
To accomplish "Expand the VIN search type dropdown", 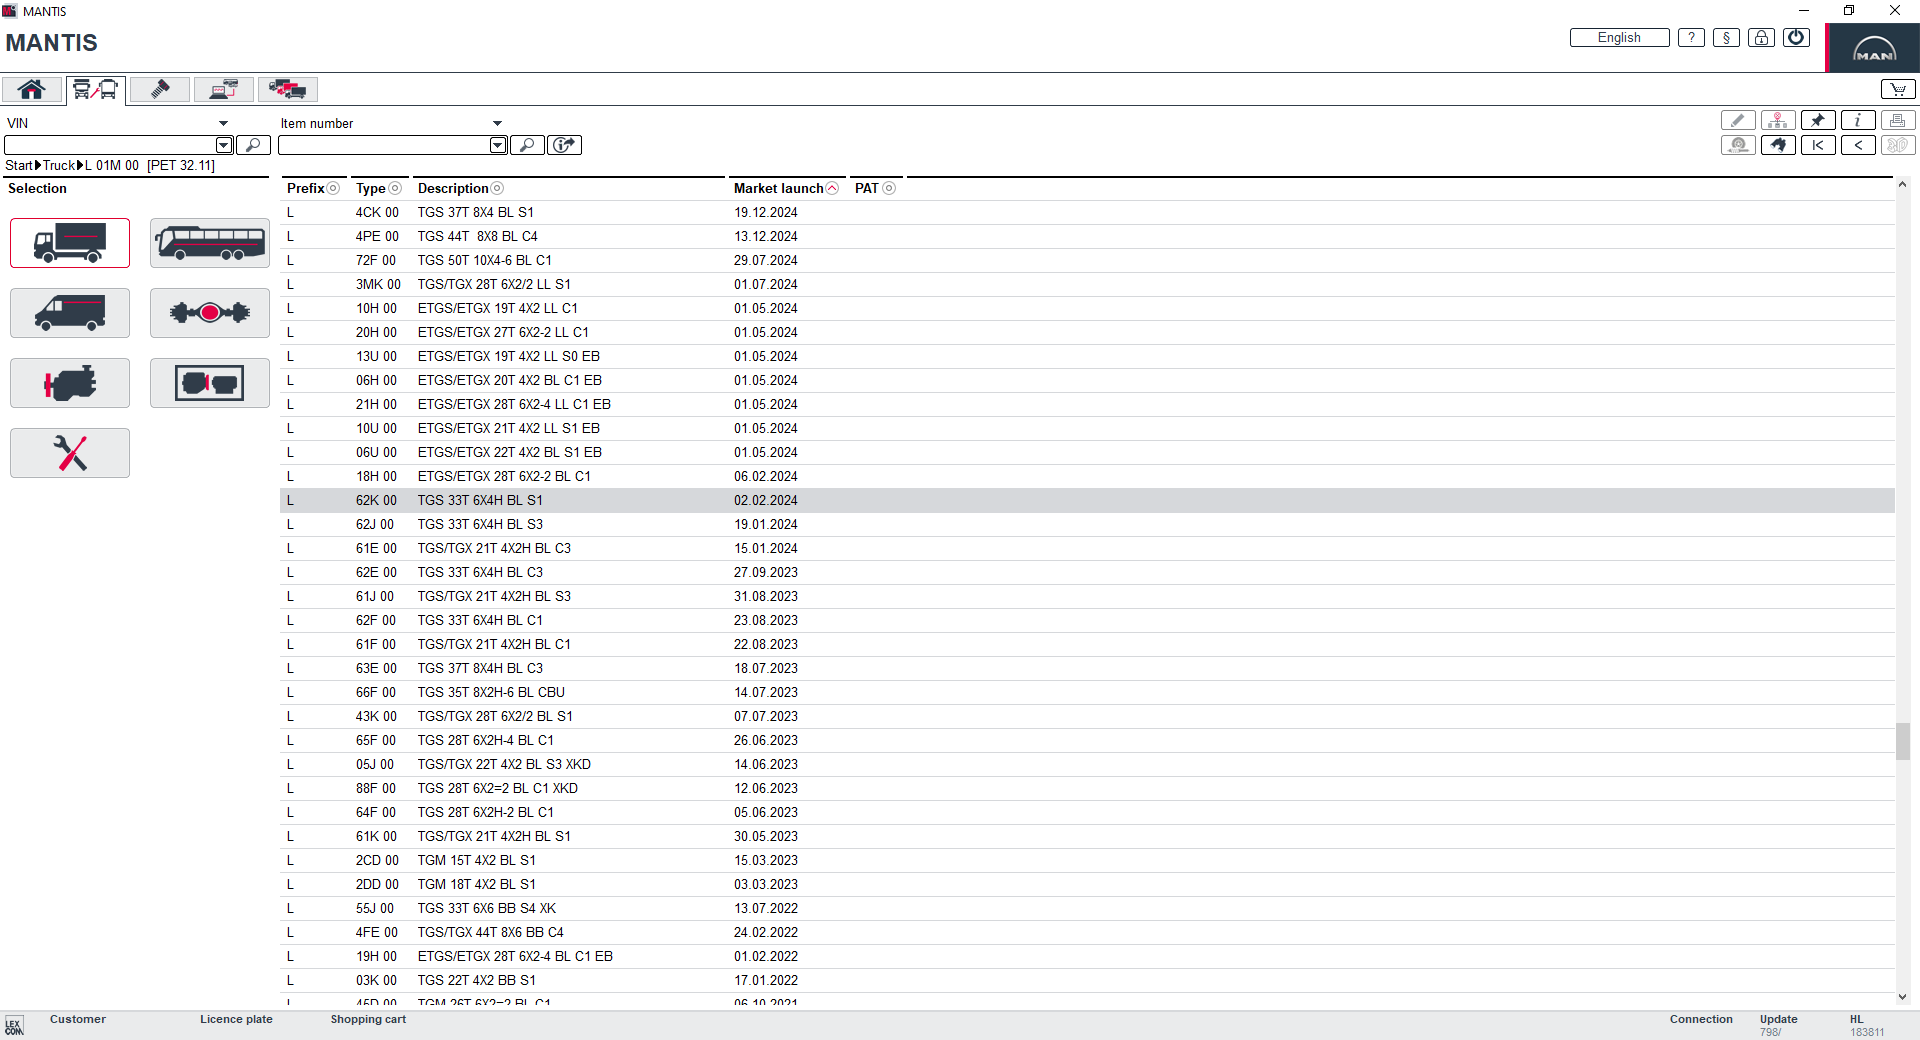I will pyautogui.click(x=222, y=122).
